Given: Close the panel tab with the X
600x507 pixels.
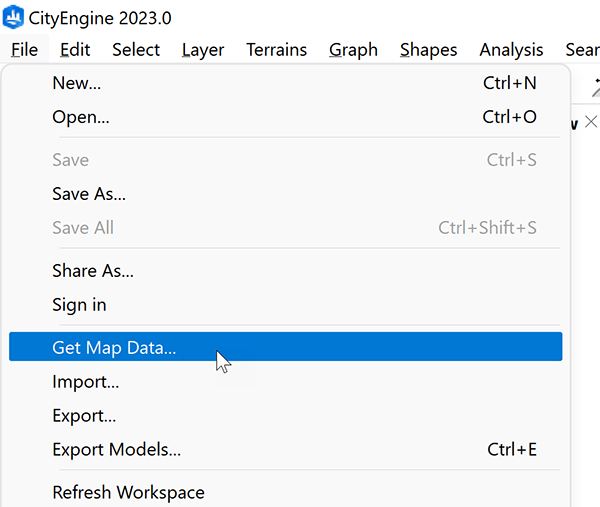Looking at the screenshot, I should coord(591,123).
